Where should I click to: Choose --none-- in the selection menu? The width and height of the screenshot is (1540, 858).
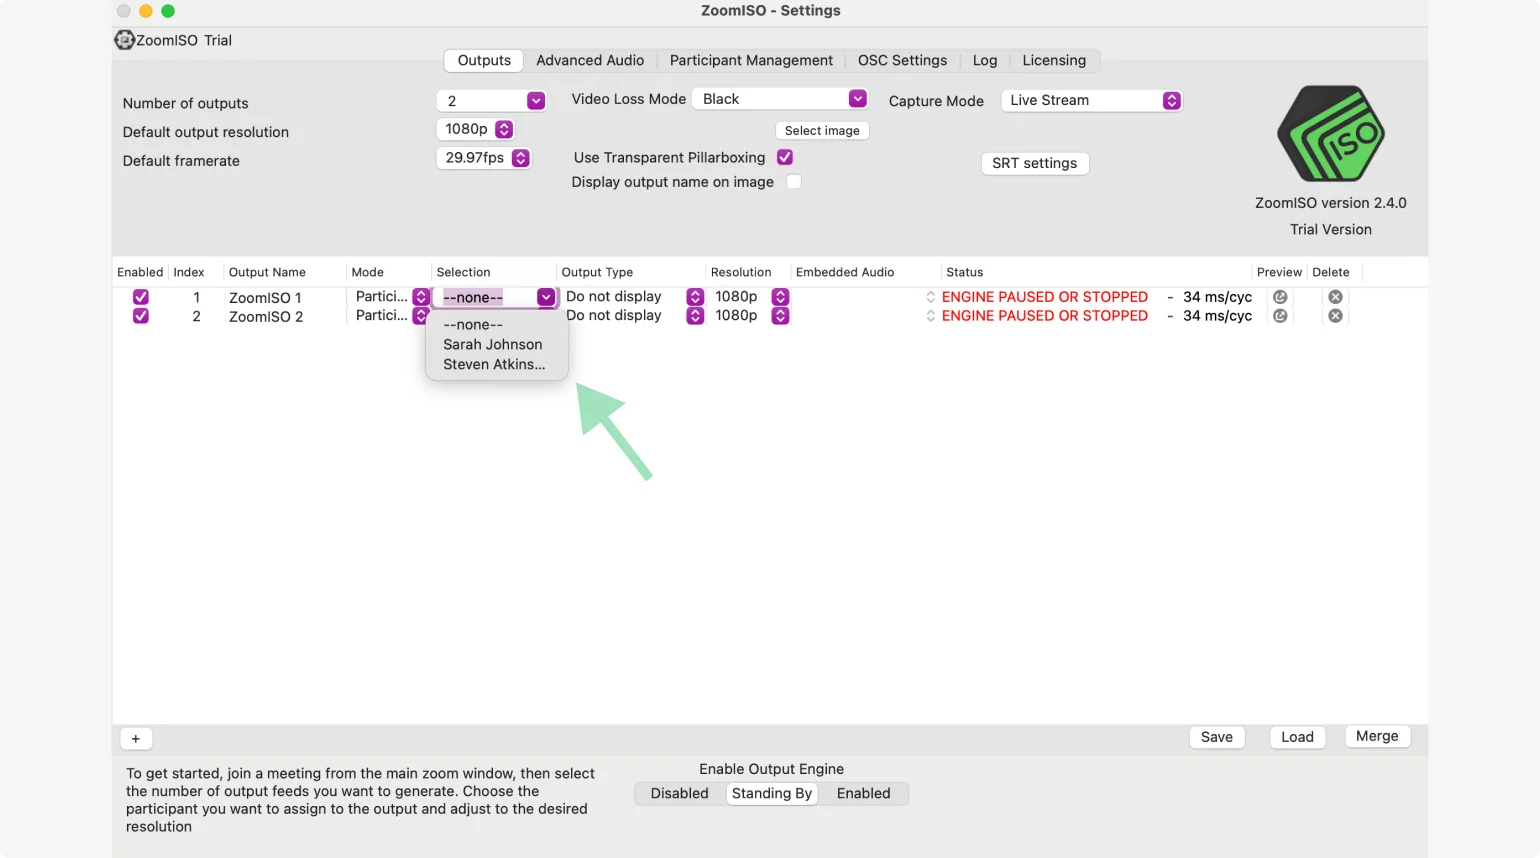click(497, 325)
